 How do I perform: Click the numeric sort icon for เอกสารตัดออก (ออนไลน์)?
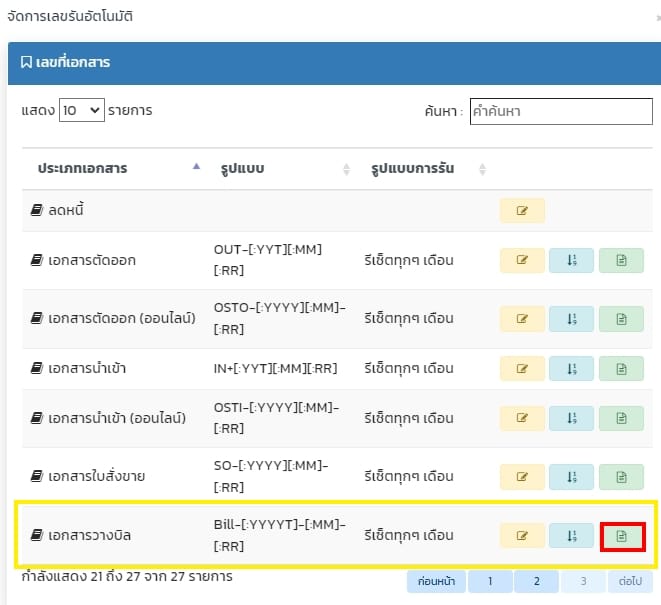pos(571,319)
